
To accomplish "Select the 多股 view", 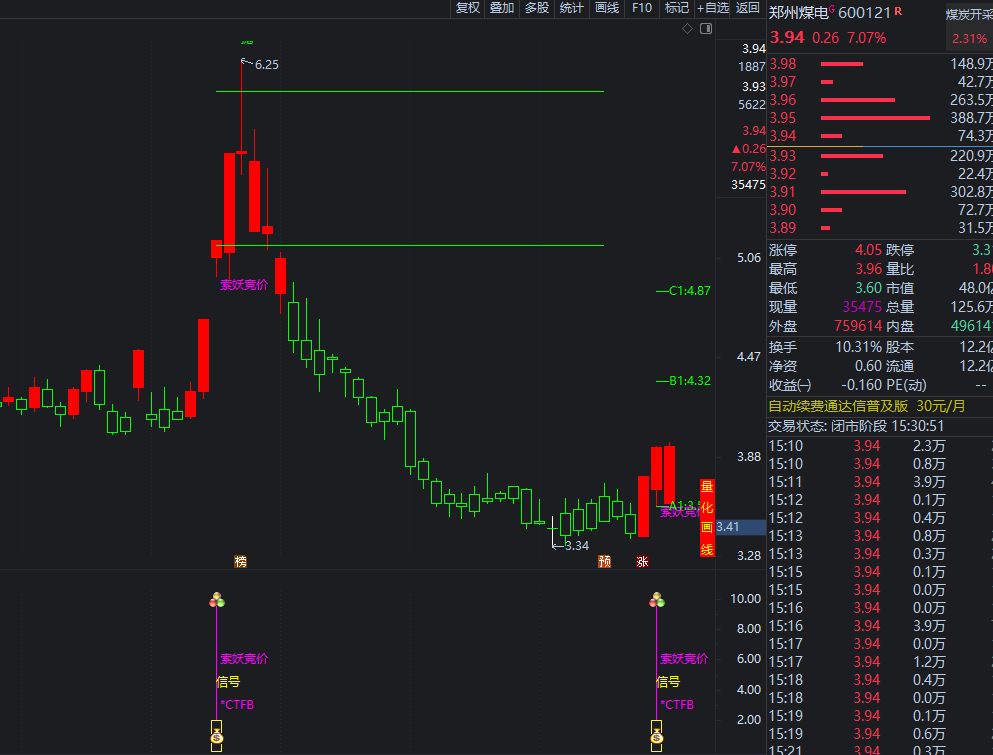I will pyautogui.click(x=537, y=8).
